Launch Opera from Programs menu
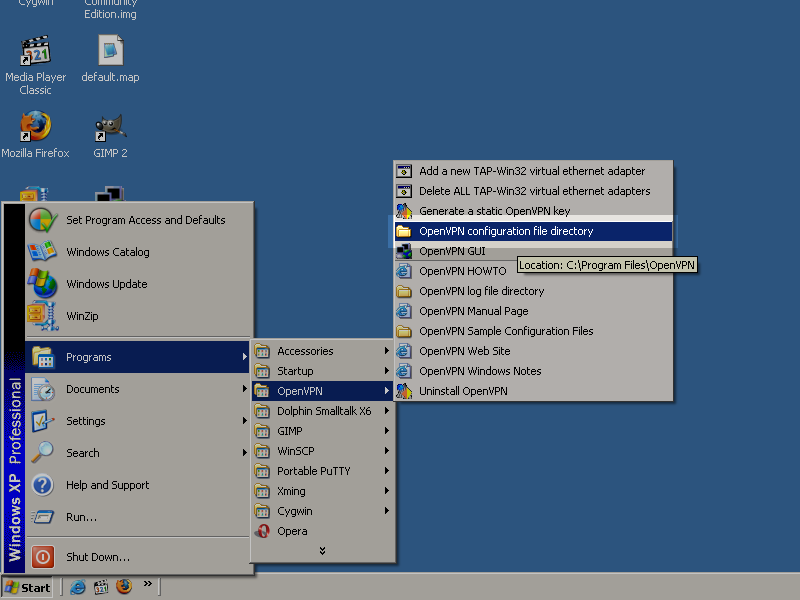 point(323,531)
